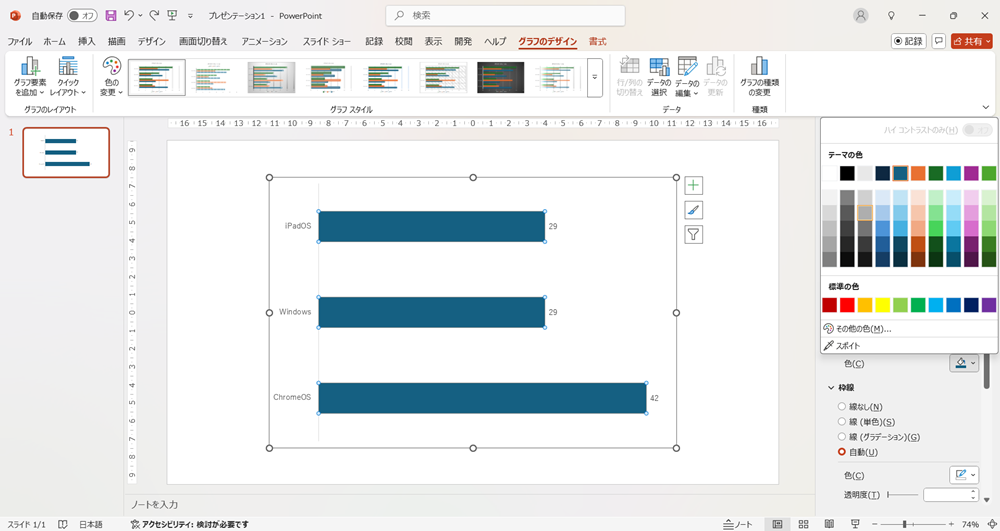
Task: Switch to the アニメーション tab
Action: 265,41
